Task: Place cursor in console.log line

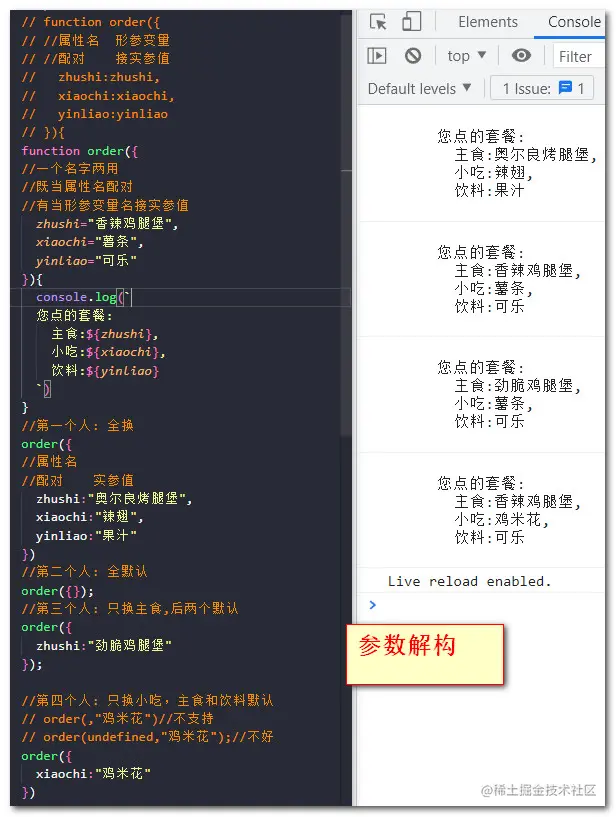Action: tap(83, 297)
